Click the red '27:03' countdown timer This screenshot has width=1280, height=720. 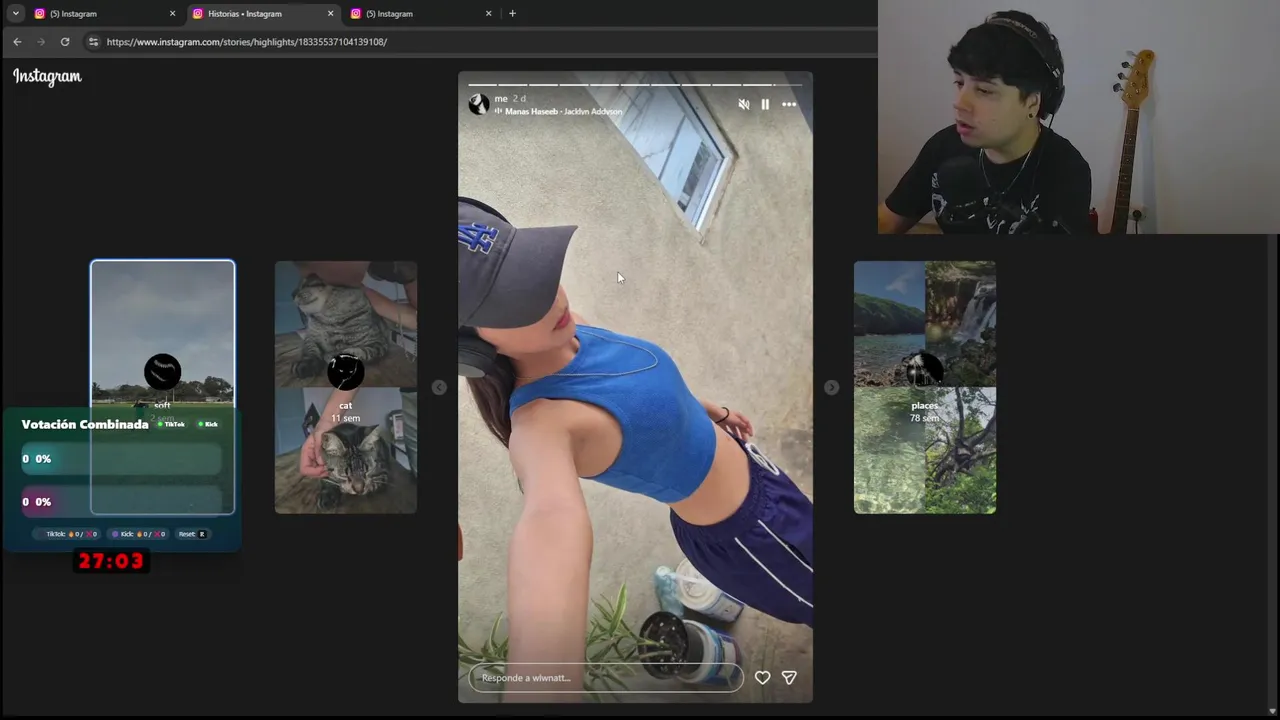pos(111,561)
